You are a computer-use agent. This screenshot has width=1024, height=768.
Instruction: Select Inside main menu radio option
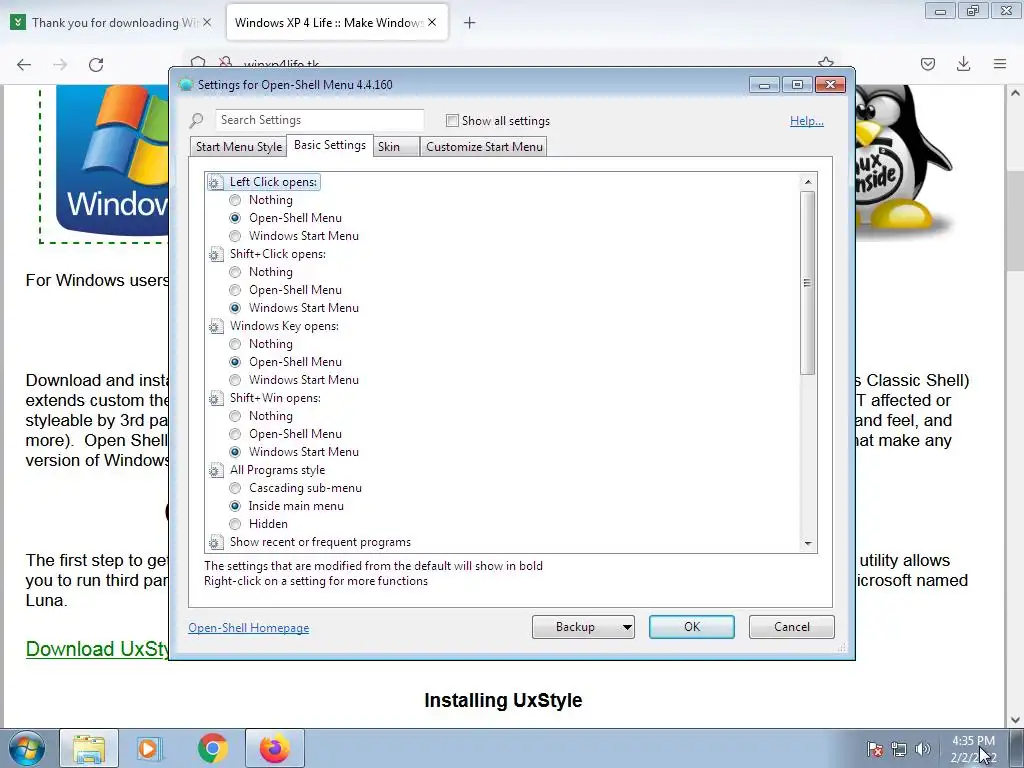[235, 506]
